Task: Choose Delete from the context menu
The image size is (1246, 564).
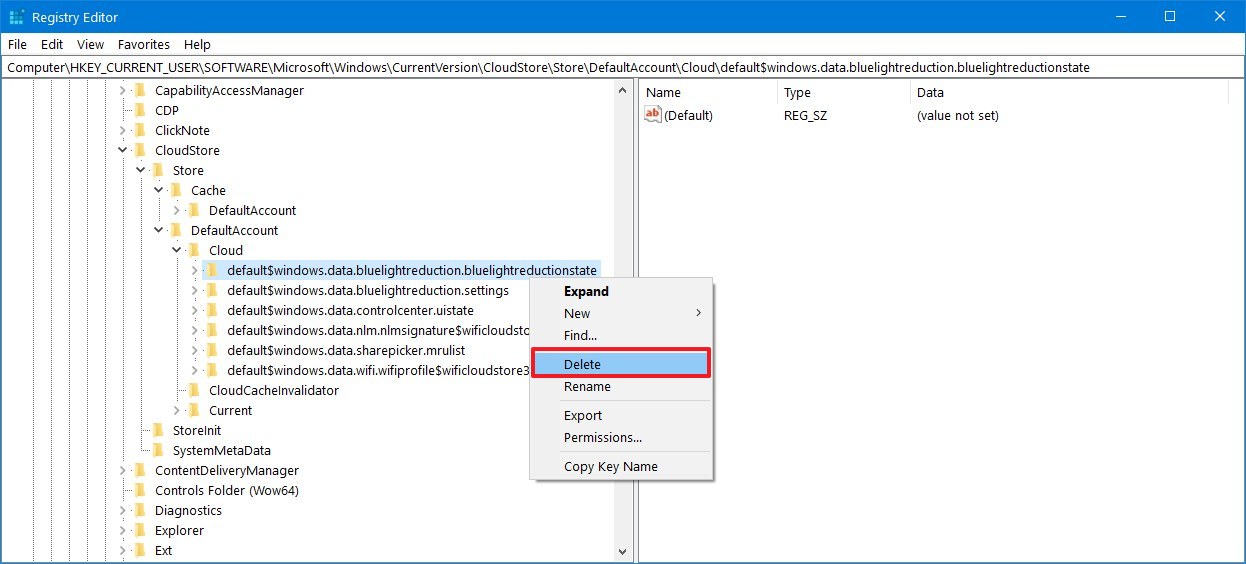Action: coord(621,364)
